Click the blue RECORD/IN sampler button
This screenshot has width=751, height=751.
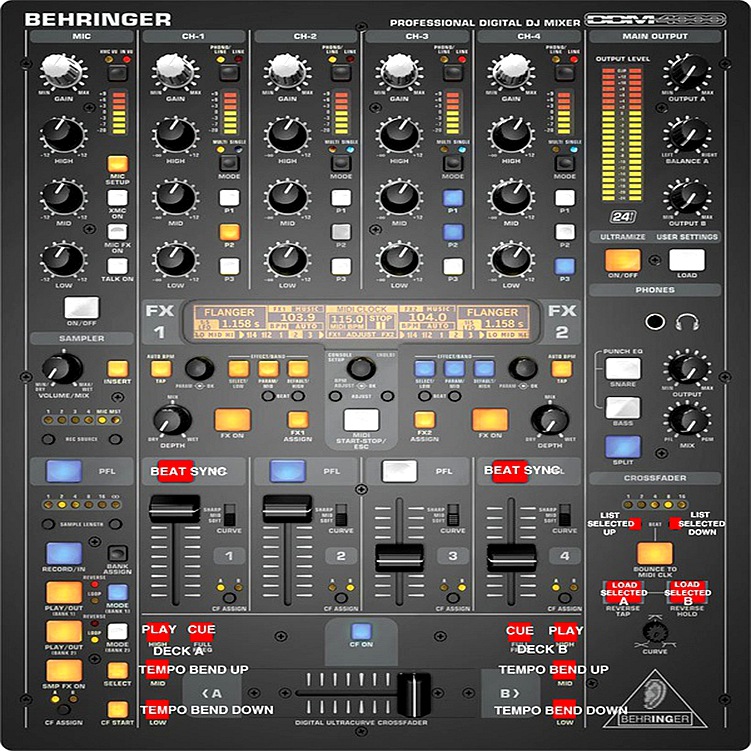tap(64, 554)
